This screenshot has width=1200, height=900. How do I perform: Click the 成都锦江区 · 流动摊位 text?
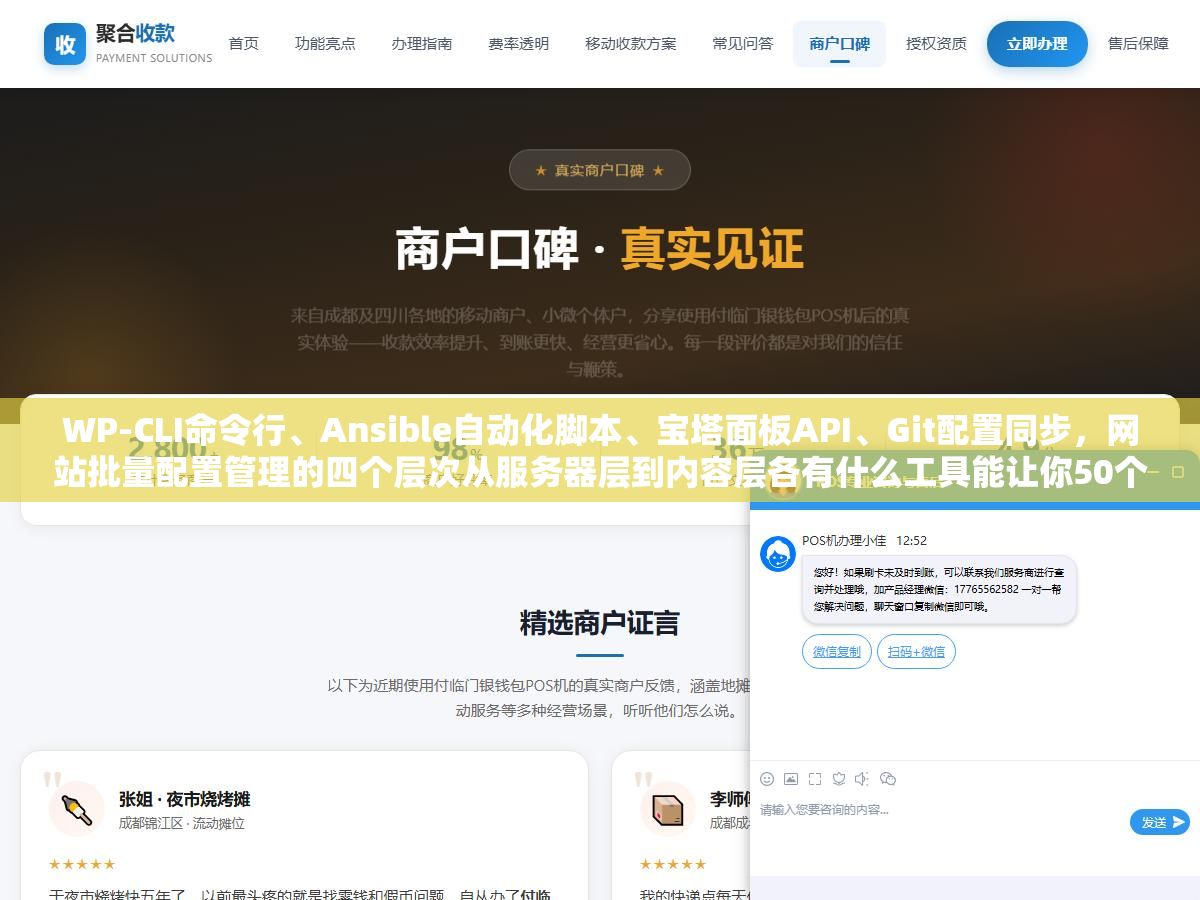(x=182, y=824)
